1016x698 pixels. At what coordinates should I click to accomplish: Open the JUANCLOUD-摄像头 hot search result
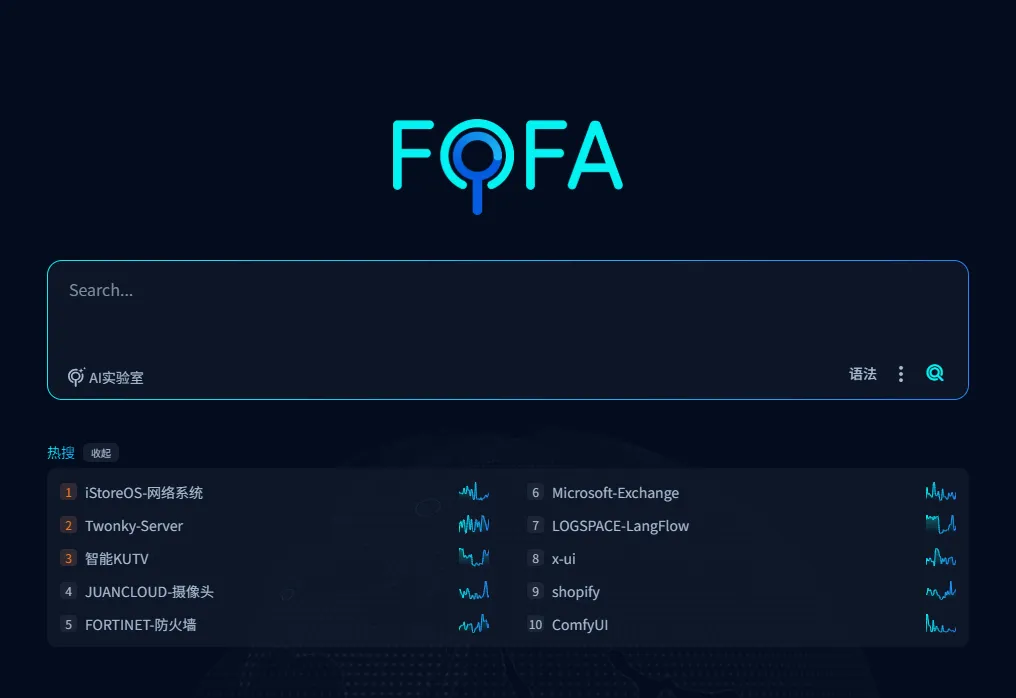150,591
